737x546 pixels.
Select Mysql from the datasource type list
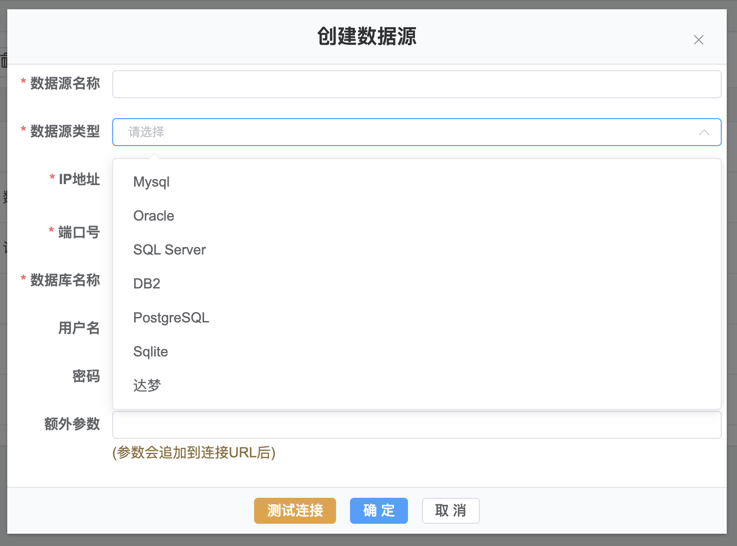point(152,182)
